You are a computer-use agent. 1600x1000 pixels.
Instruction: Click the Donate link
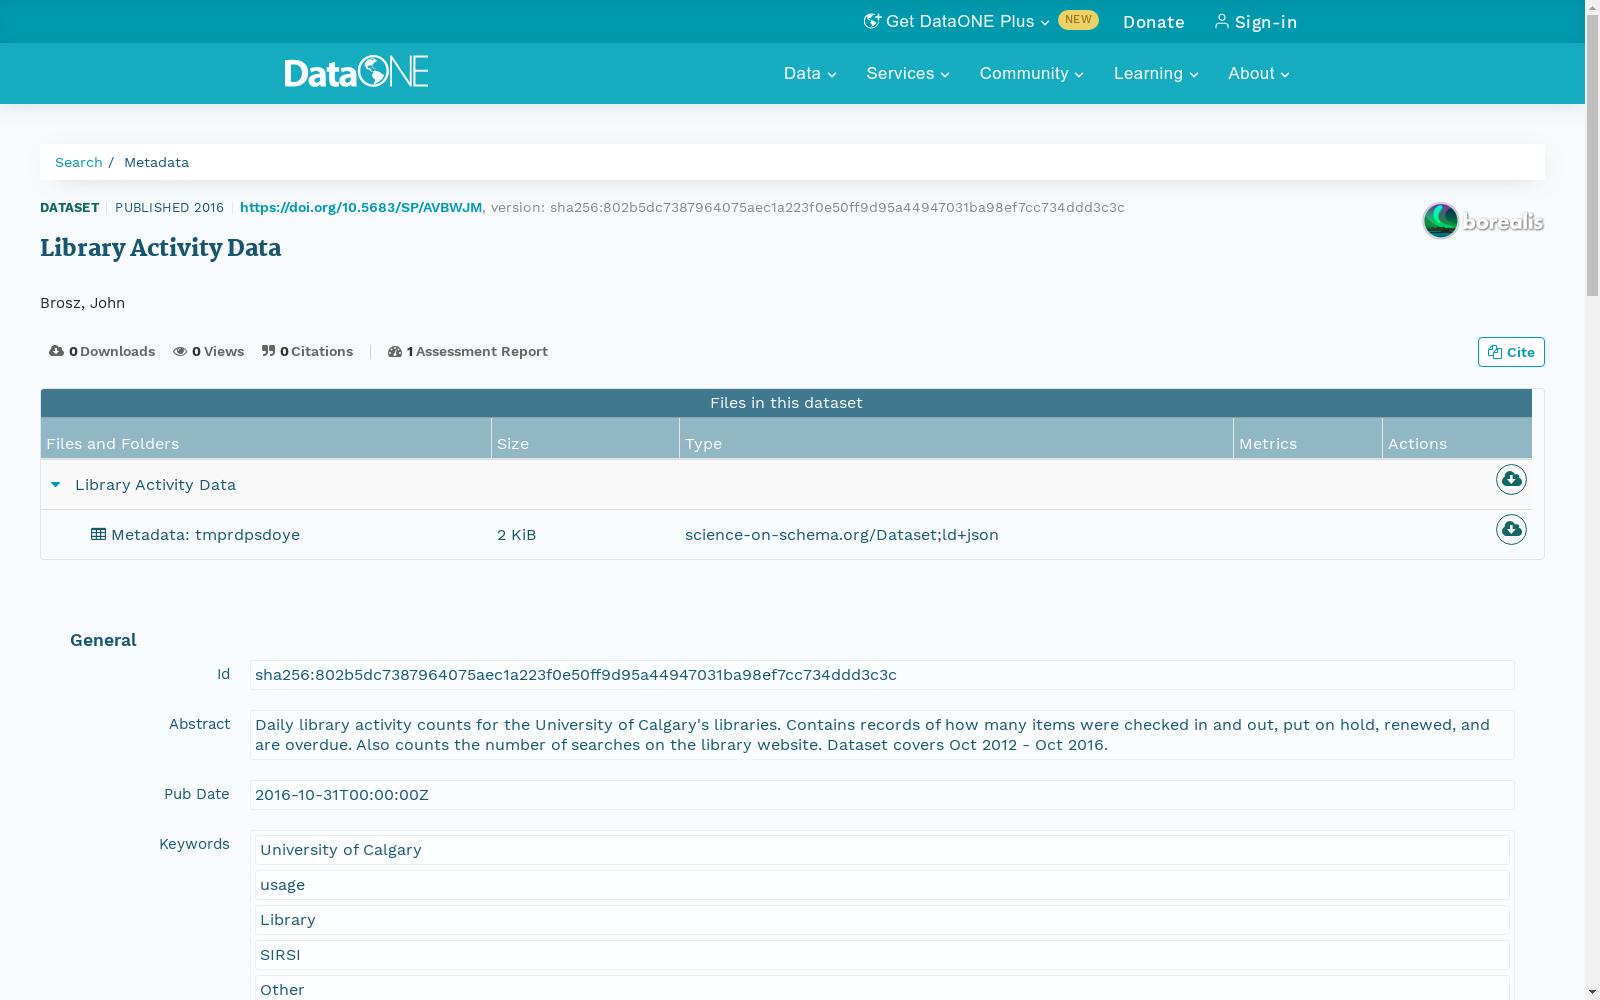[1154, 22]
